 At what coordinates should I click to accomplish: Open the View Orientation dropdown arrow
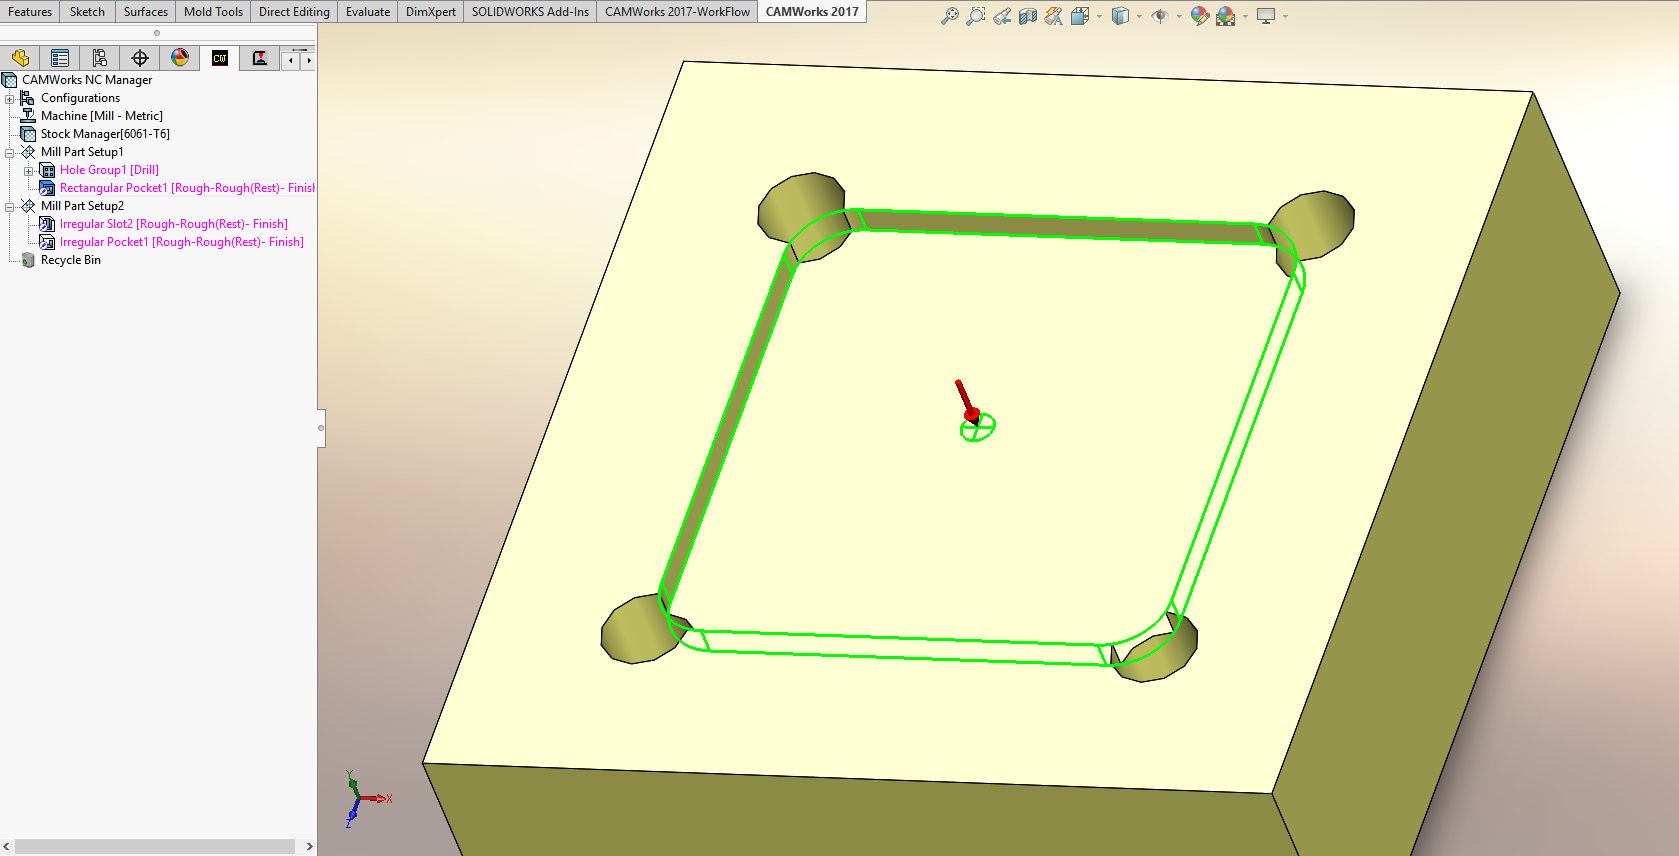tap(1099, 16)
